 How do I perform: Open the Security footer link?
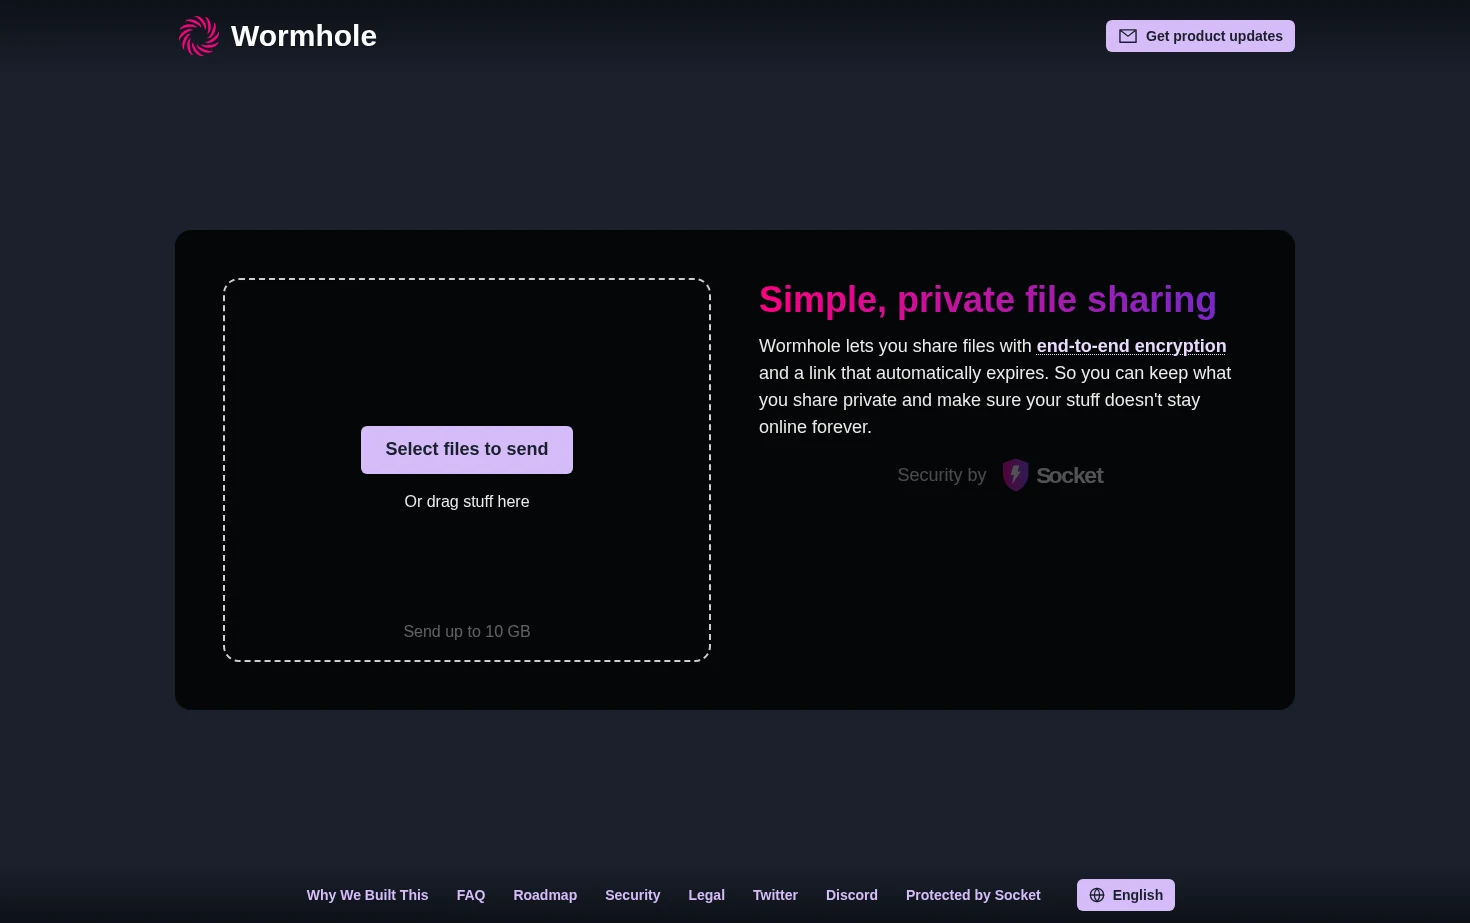633,895
